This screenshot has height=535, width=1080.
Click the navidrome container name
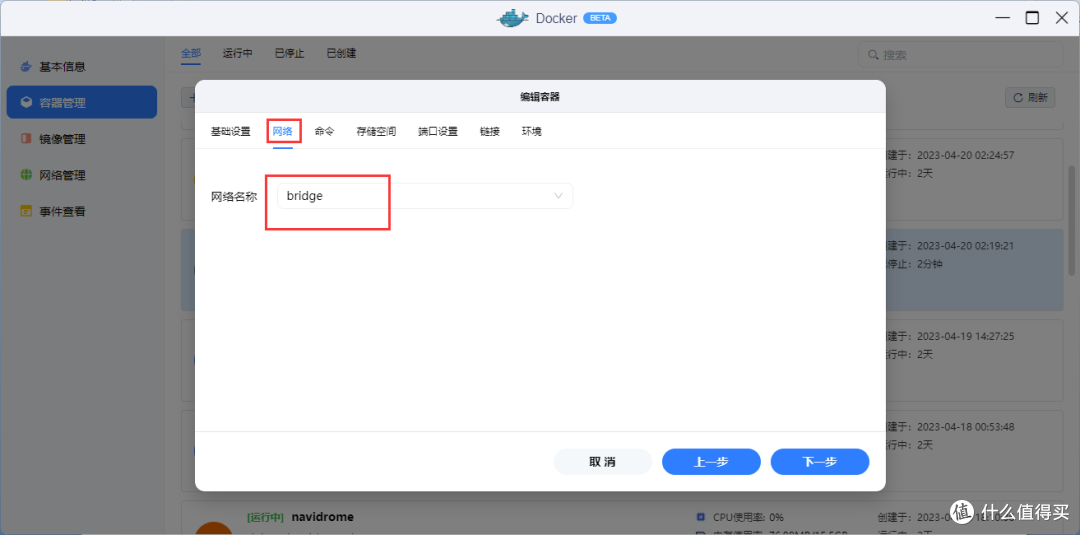[x=322, y=516]
